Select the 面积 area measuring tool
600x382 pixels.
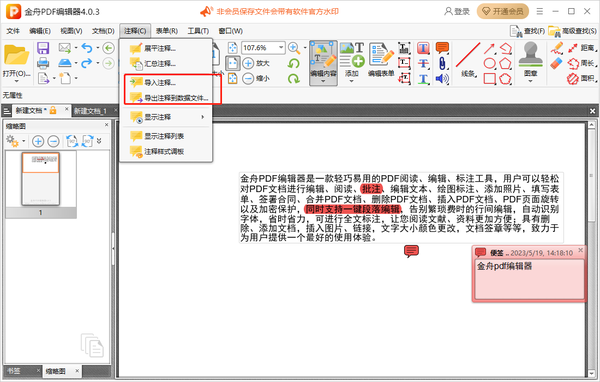click(582, 78)
